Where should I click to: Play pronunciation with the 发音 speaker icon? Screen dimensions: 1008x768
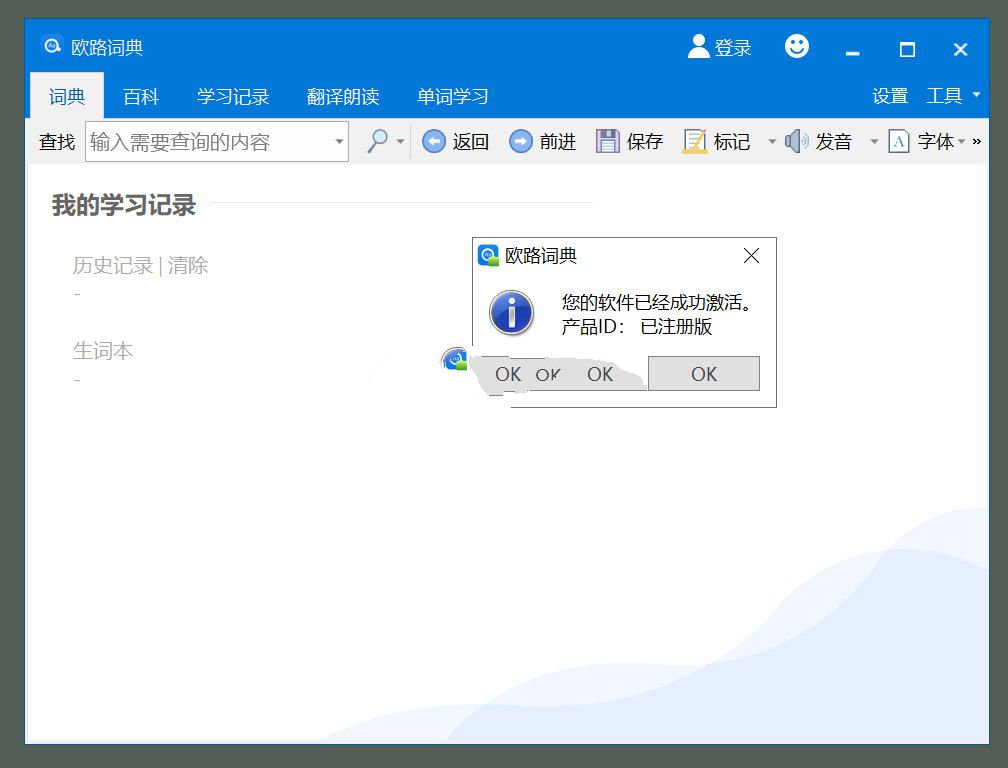click(796, 142)
